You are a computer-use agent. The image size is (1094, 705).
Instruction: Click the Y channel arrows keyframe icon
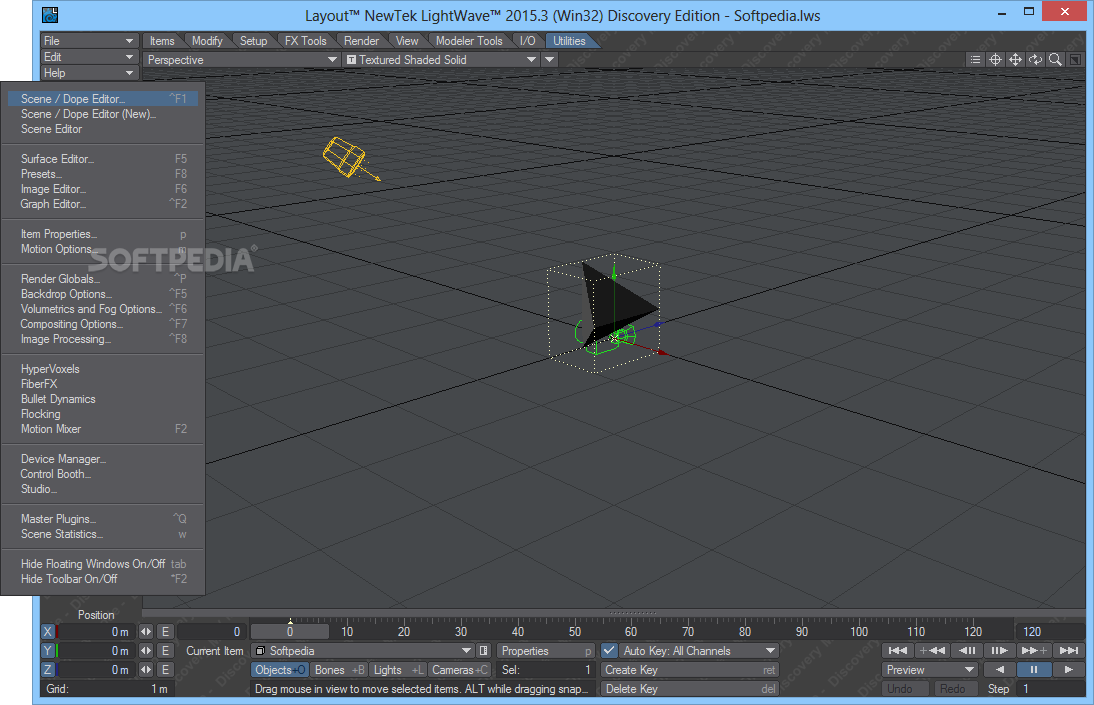coord(146,651)
